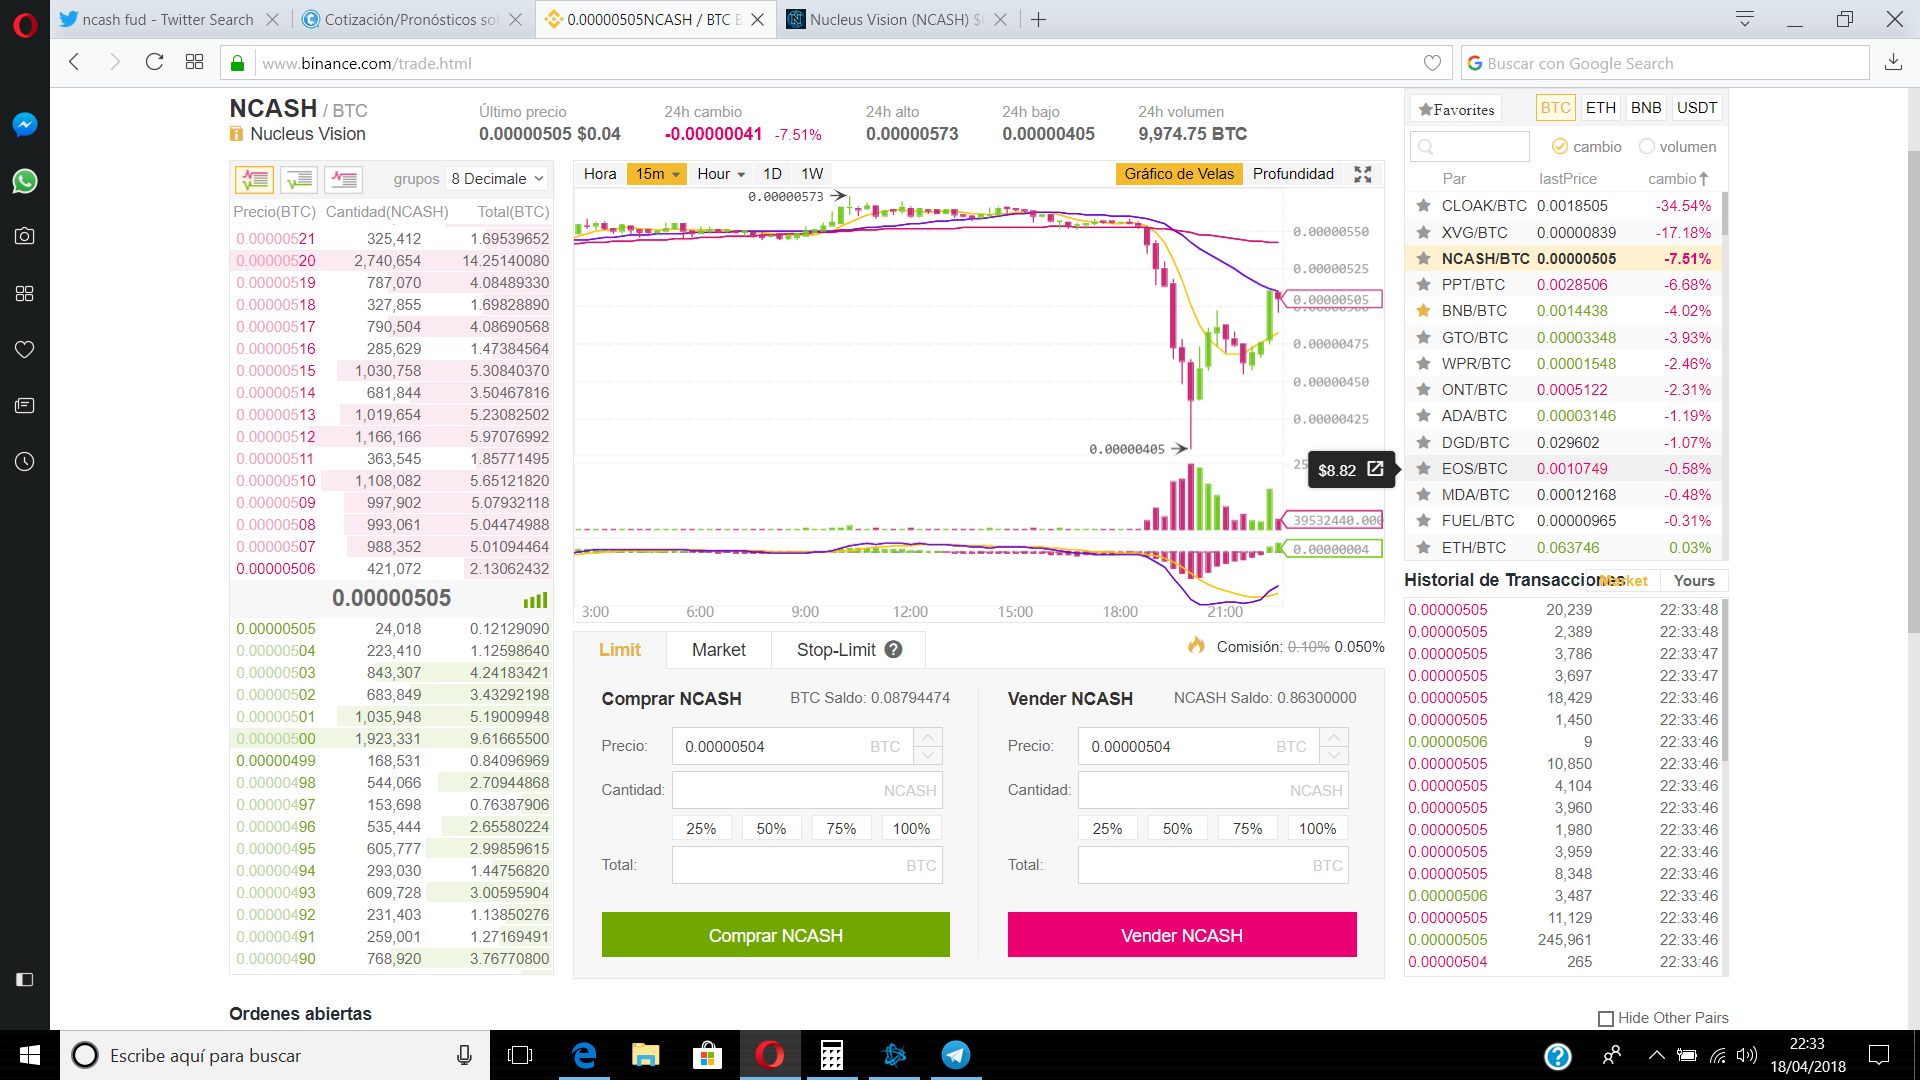
Task: Open Speed Dial grid next to reload
Action: [194, 62]
